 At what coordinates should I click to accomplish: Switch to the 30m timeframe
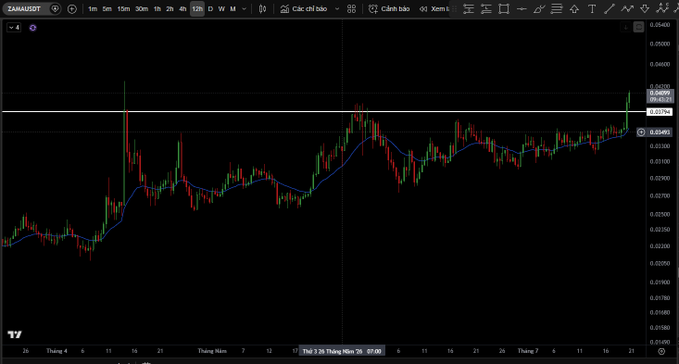tap(141, 9)
